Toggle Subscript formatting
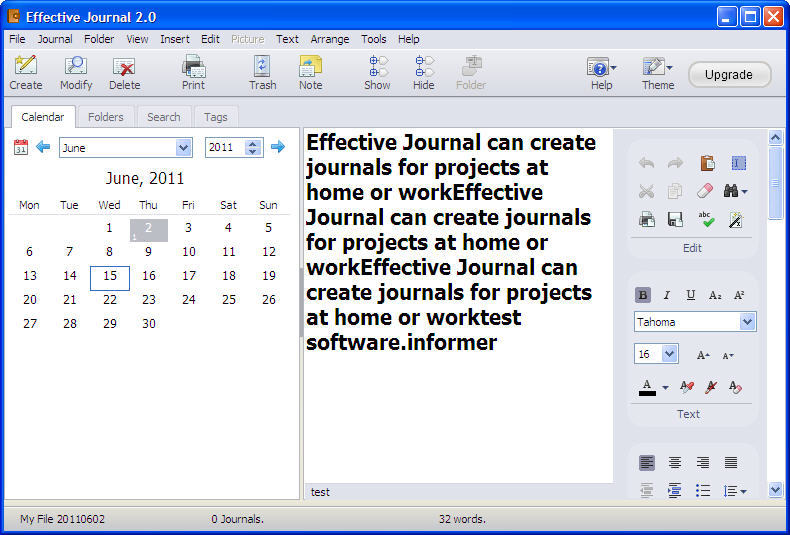Image resolution: width=790 pixels, height=535 pixels. tap(715, 295)
